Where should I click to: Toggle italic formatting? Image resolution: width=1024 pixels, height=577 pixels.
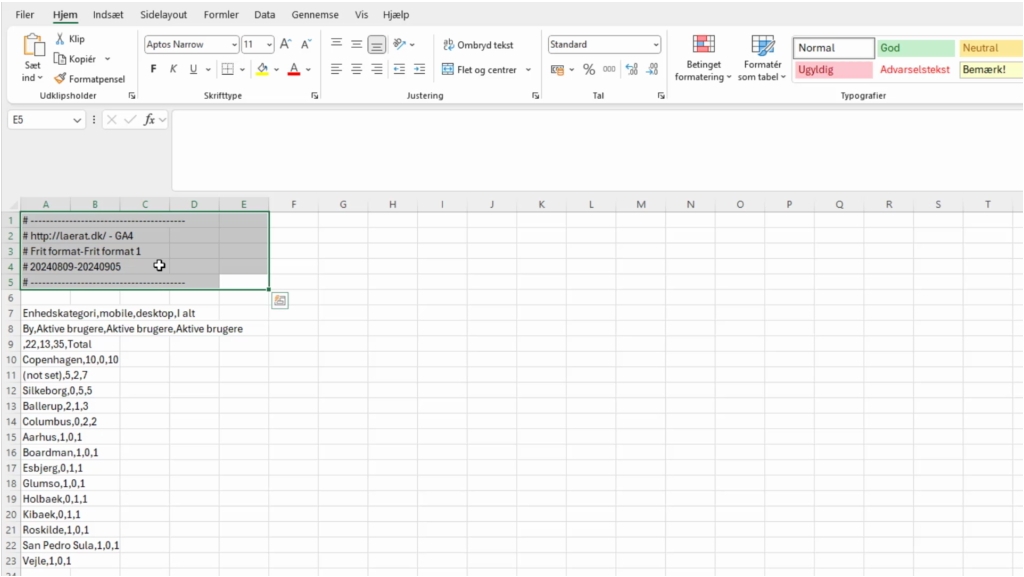(x=171, y=69)
